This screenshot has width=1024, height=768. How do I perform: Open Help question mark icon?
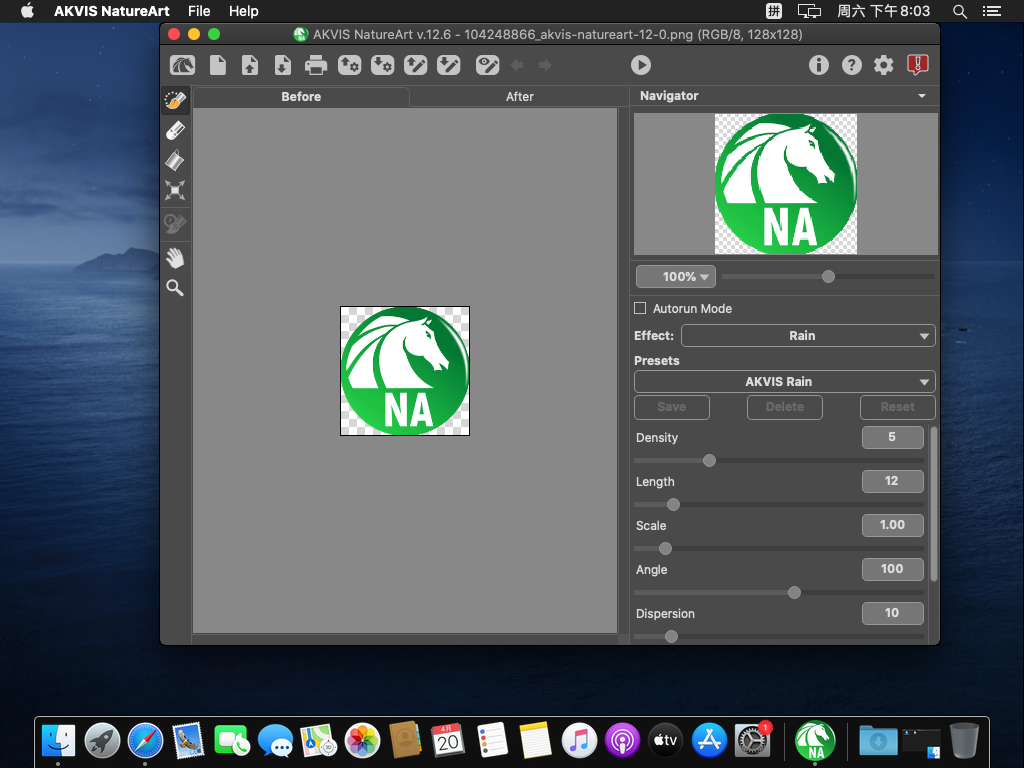[x=852, y=65]
